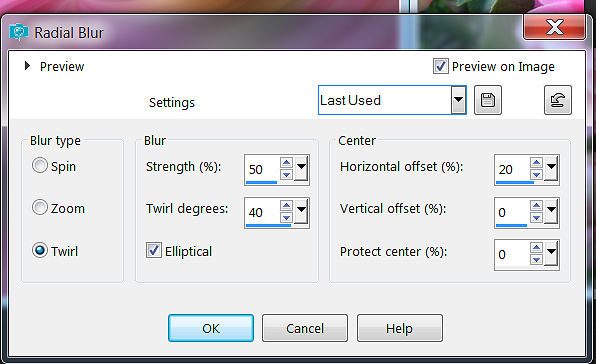
Task: Click the reset to default icon
Action: pyautogui.click(x=558, y=100)
